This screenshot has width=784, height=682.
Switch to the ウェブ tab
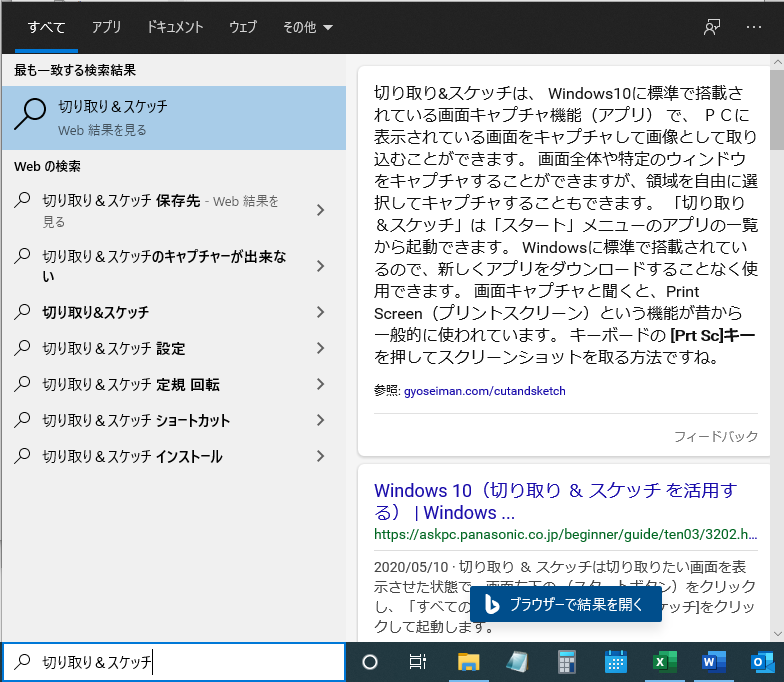click(x=243, y=27)
